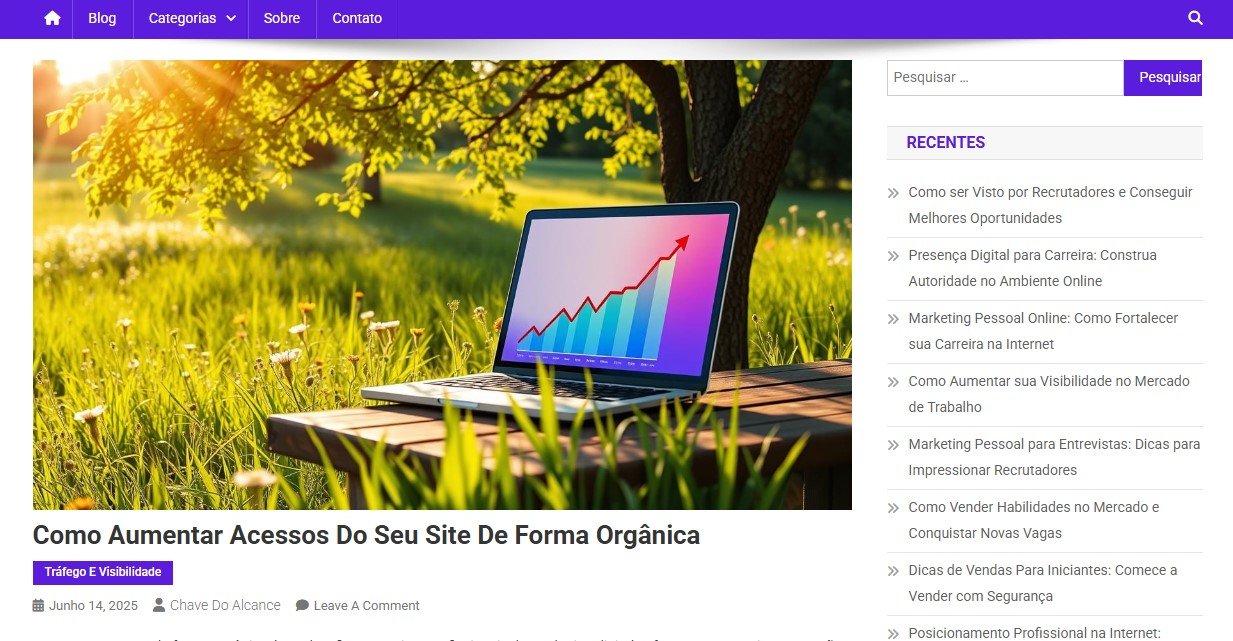
Task: Click the comment bubble icon near Leave A Comment
Action: (x=303, y=605)
